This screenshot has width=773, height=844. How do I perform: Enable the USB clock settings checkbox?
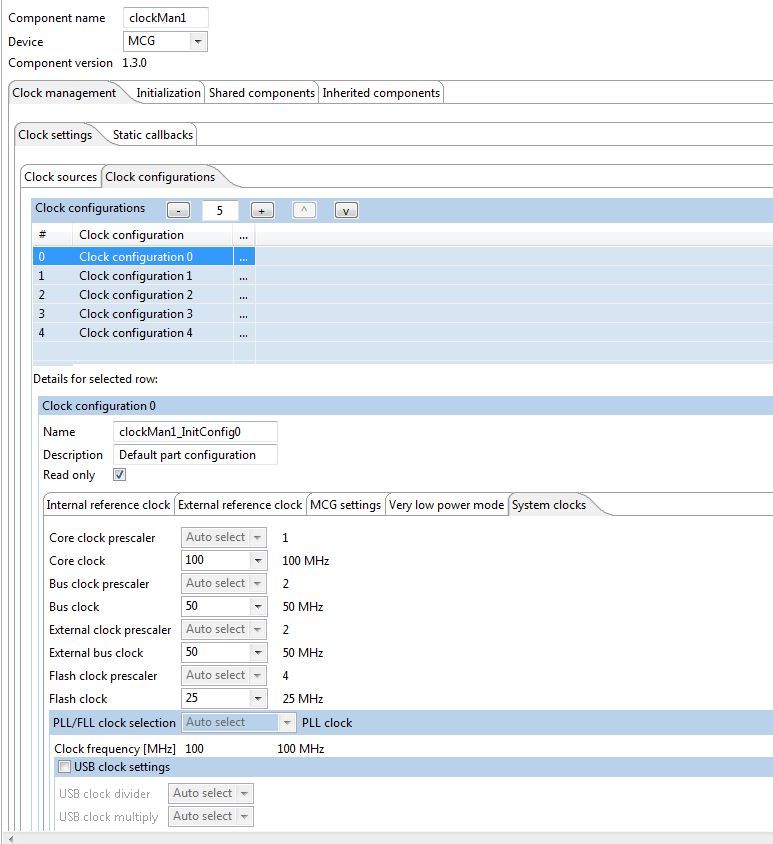[x=65, y=766]
